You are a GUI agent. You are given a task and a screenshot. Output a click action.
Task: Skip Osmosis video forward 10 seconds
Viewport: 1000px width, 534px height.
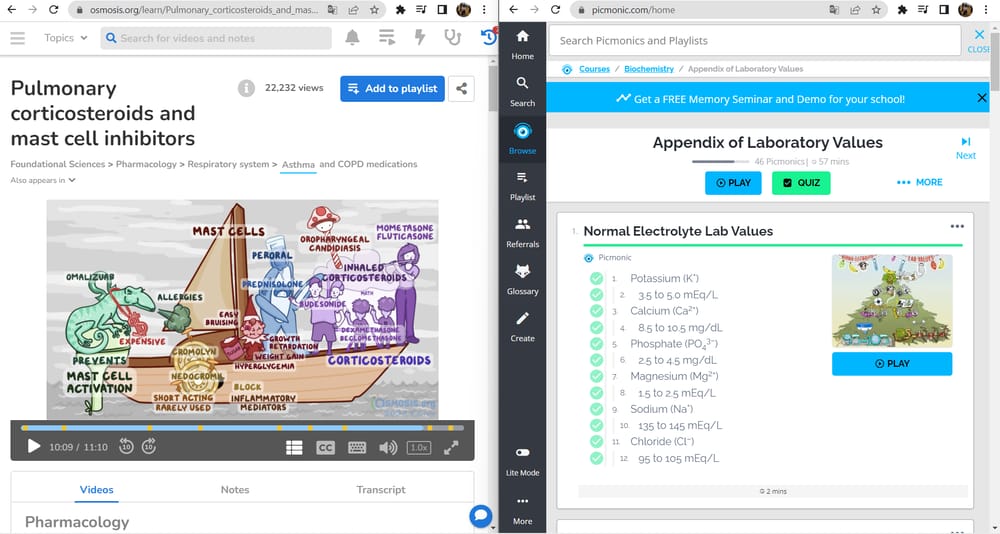point(149,447)
